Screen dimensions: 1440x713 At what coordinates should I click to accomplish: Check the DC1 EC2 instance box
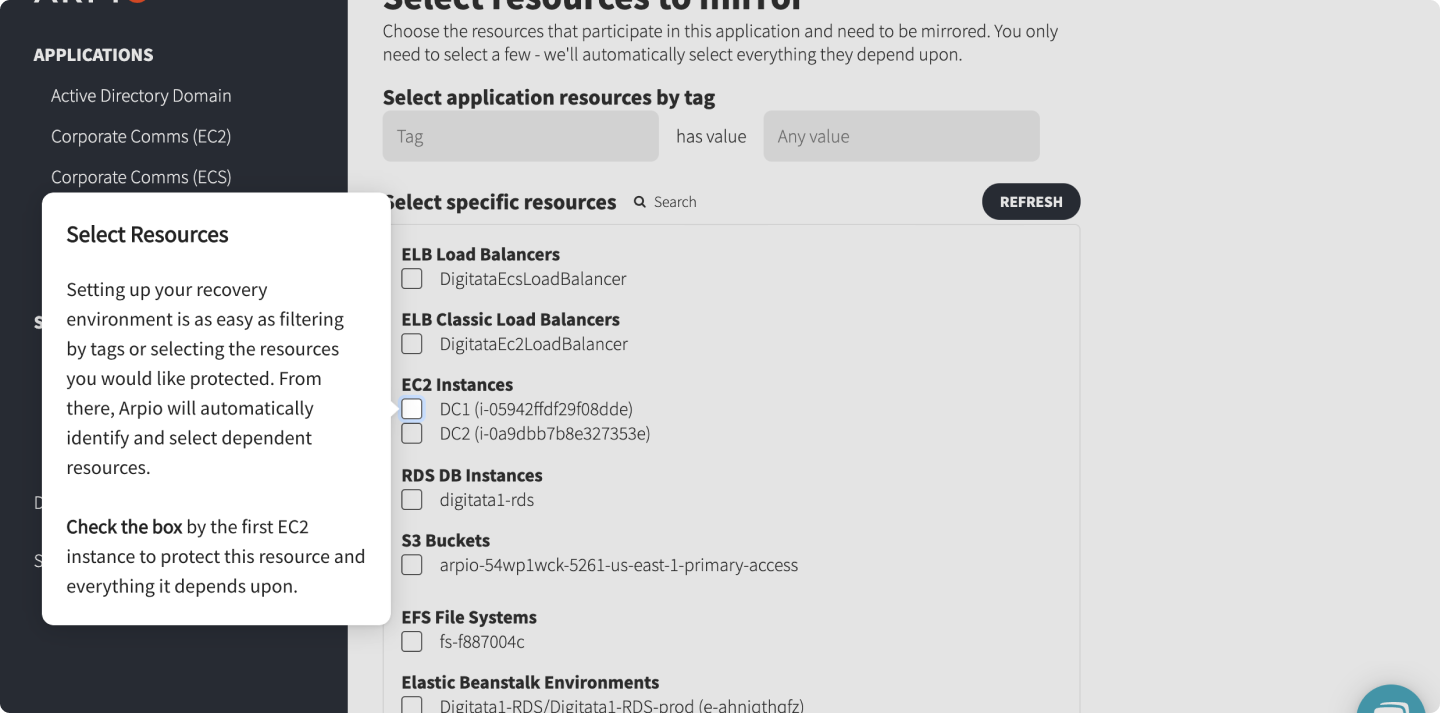pos(412,409)
